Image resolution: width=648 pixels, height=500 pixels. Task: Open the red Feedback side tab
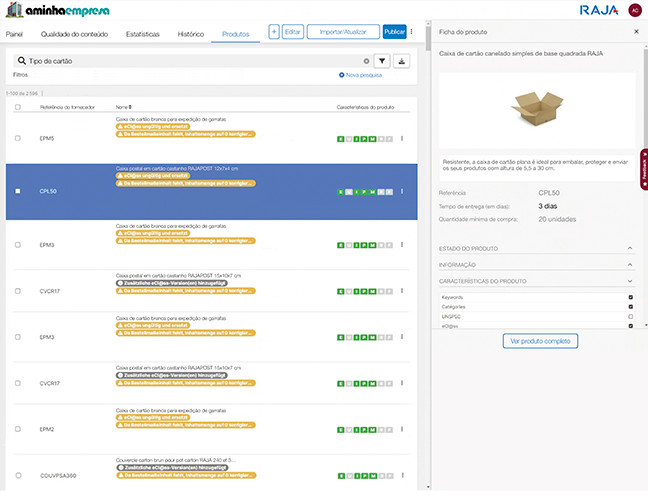(644, 169)
